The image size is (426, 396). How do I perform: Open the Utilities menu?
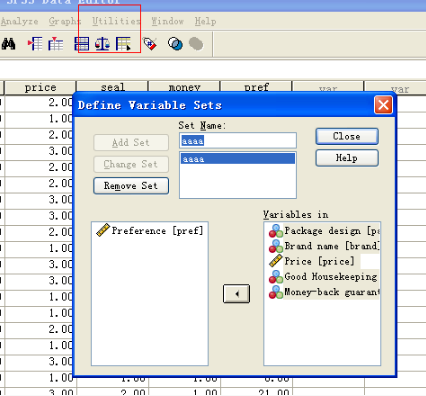(x=116, y=21)
